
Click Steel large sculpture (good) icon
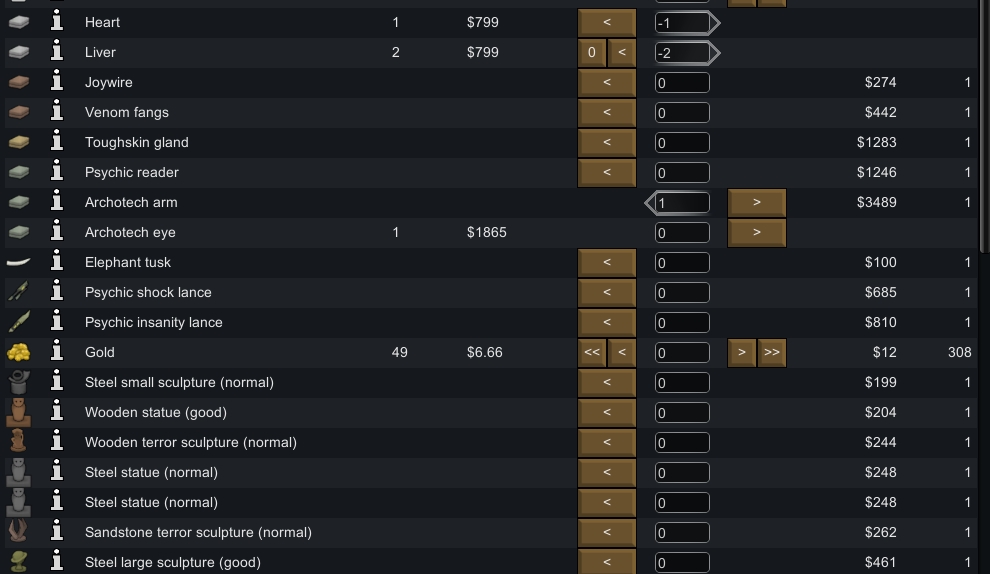tap(18, 562)
